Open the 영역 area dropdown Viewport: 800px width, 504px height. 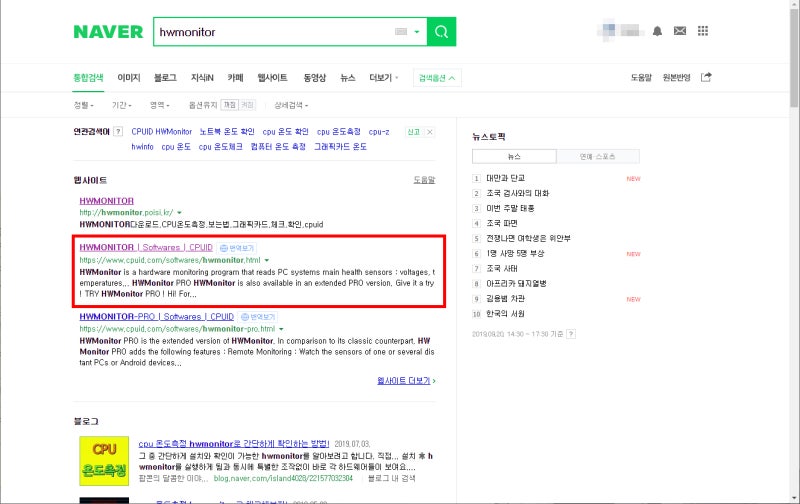point(160,105)
